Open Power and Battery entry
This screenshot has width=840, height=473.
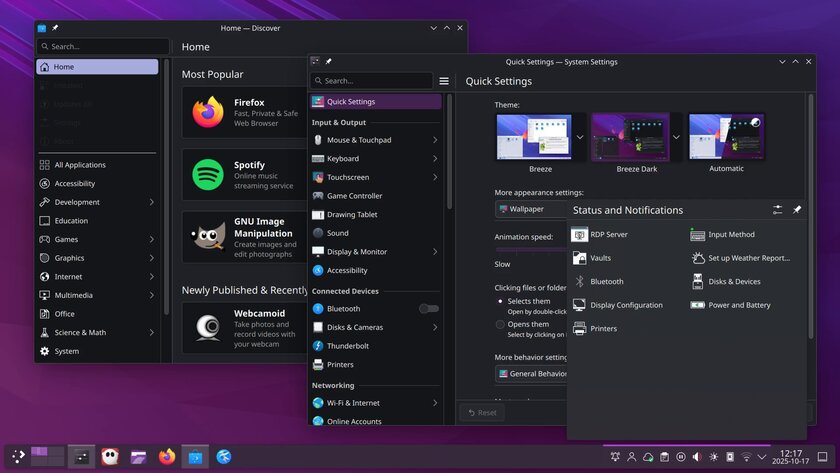pyautogui.click(x=738, y=305)
